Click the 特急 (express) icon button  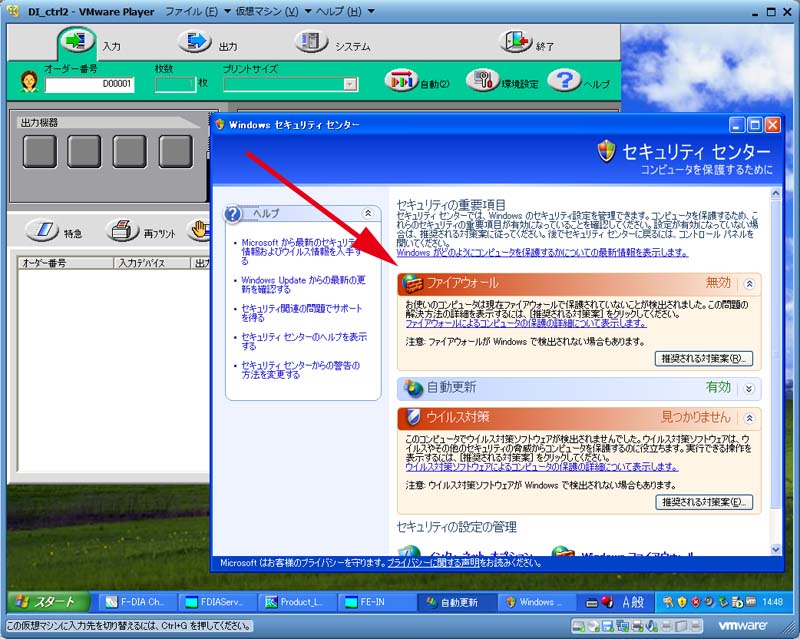pos(42,230)
